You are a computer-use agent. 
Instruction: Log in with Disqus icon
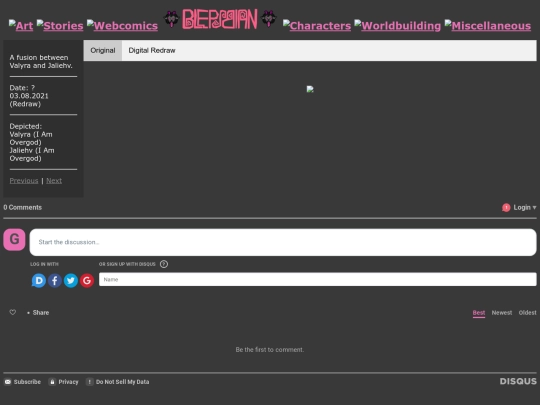(39, 281)
